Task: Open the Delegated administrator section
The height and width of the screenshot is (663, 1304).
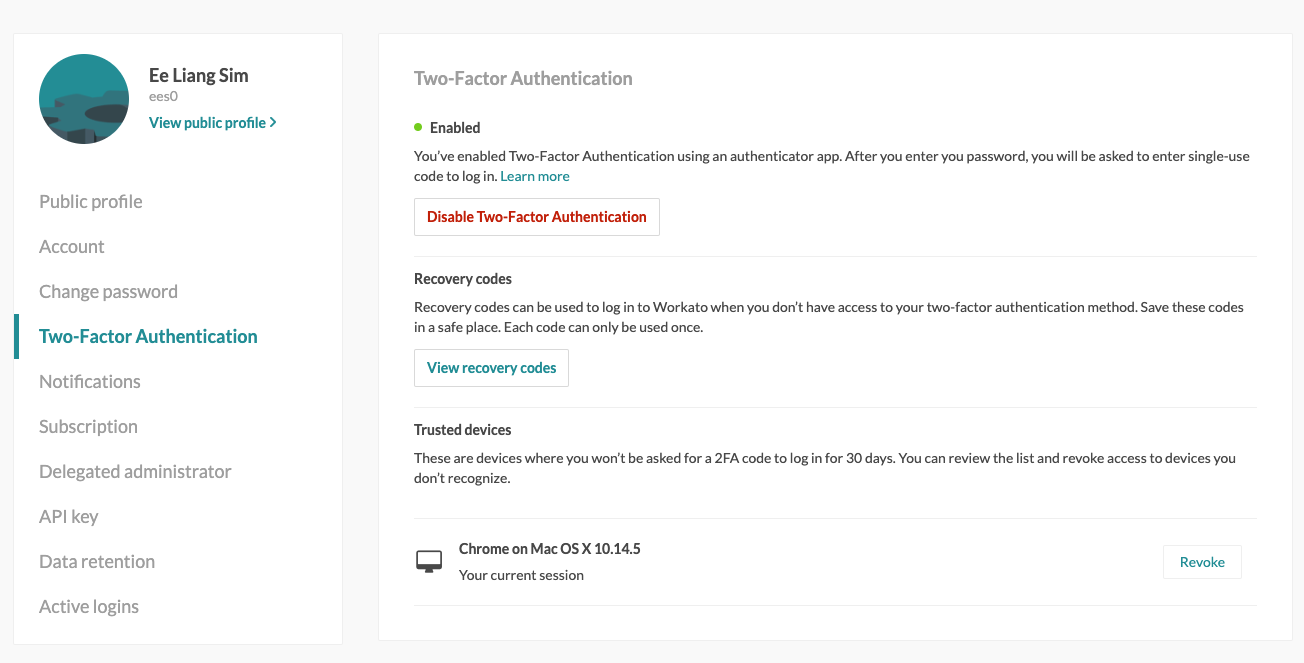Action: (x=135, y=471)
